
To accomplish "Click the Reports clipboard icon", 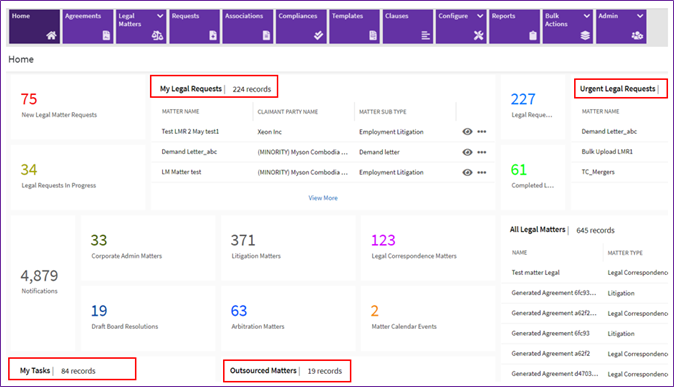I will pyautogui.click(x=533, y=35).
